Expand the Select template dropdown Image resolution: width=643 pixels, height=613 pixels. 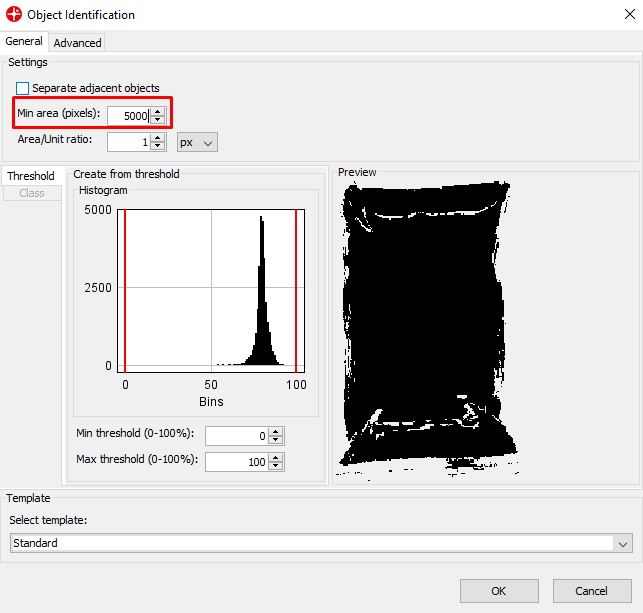point(624,544)
